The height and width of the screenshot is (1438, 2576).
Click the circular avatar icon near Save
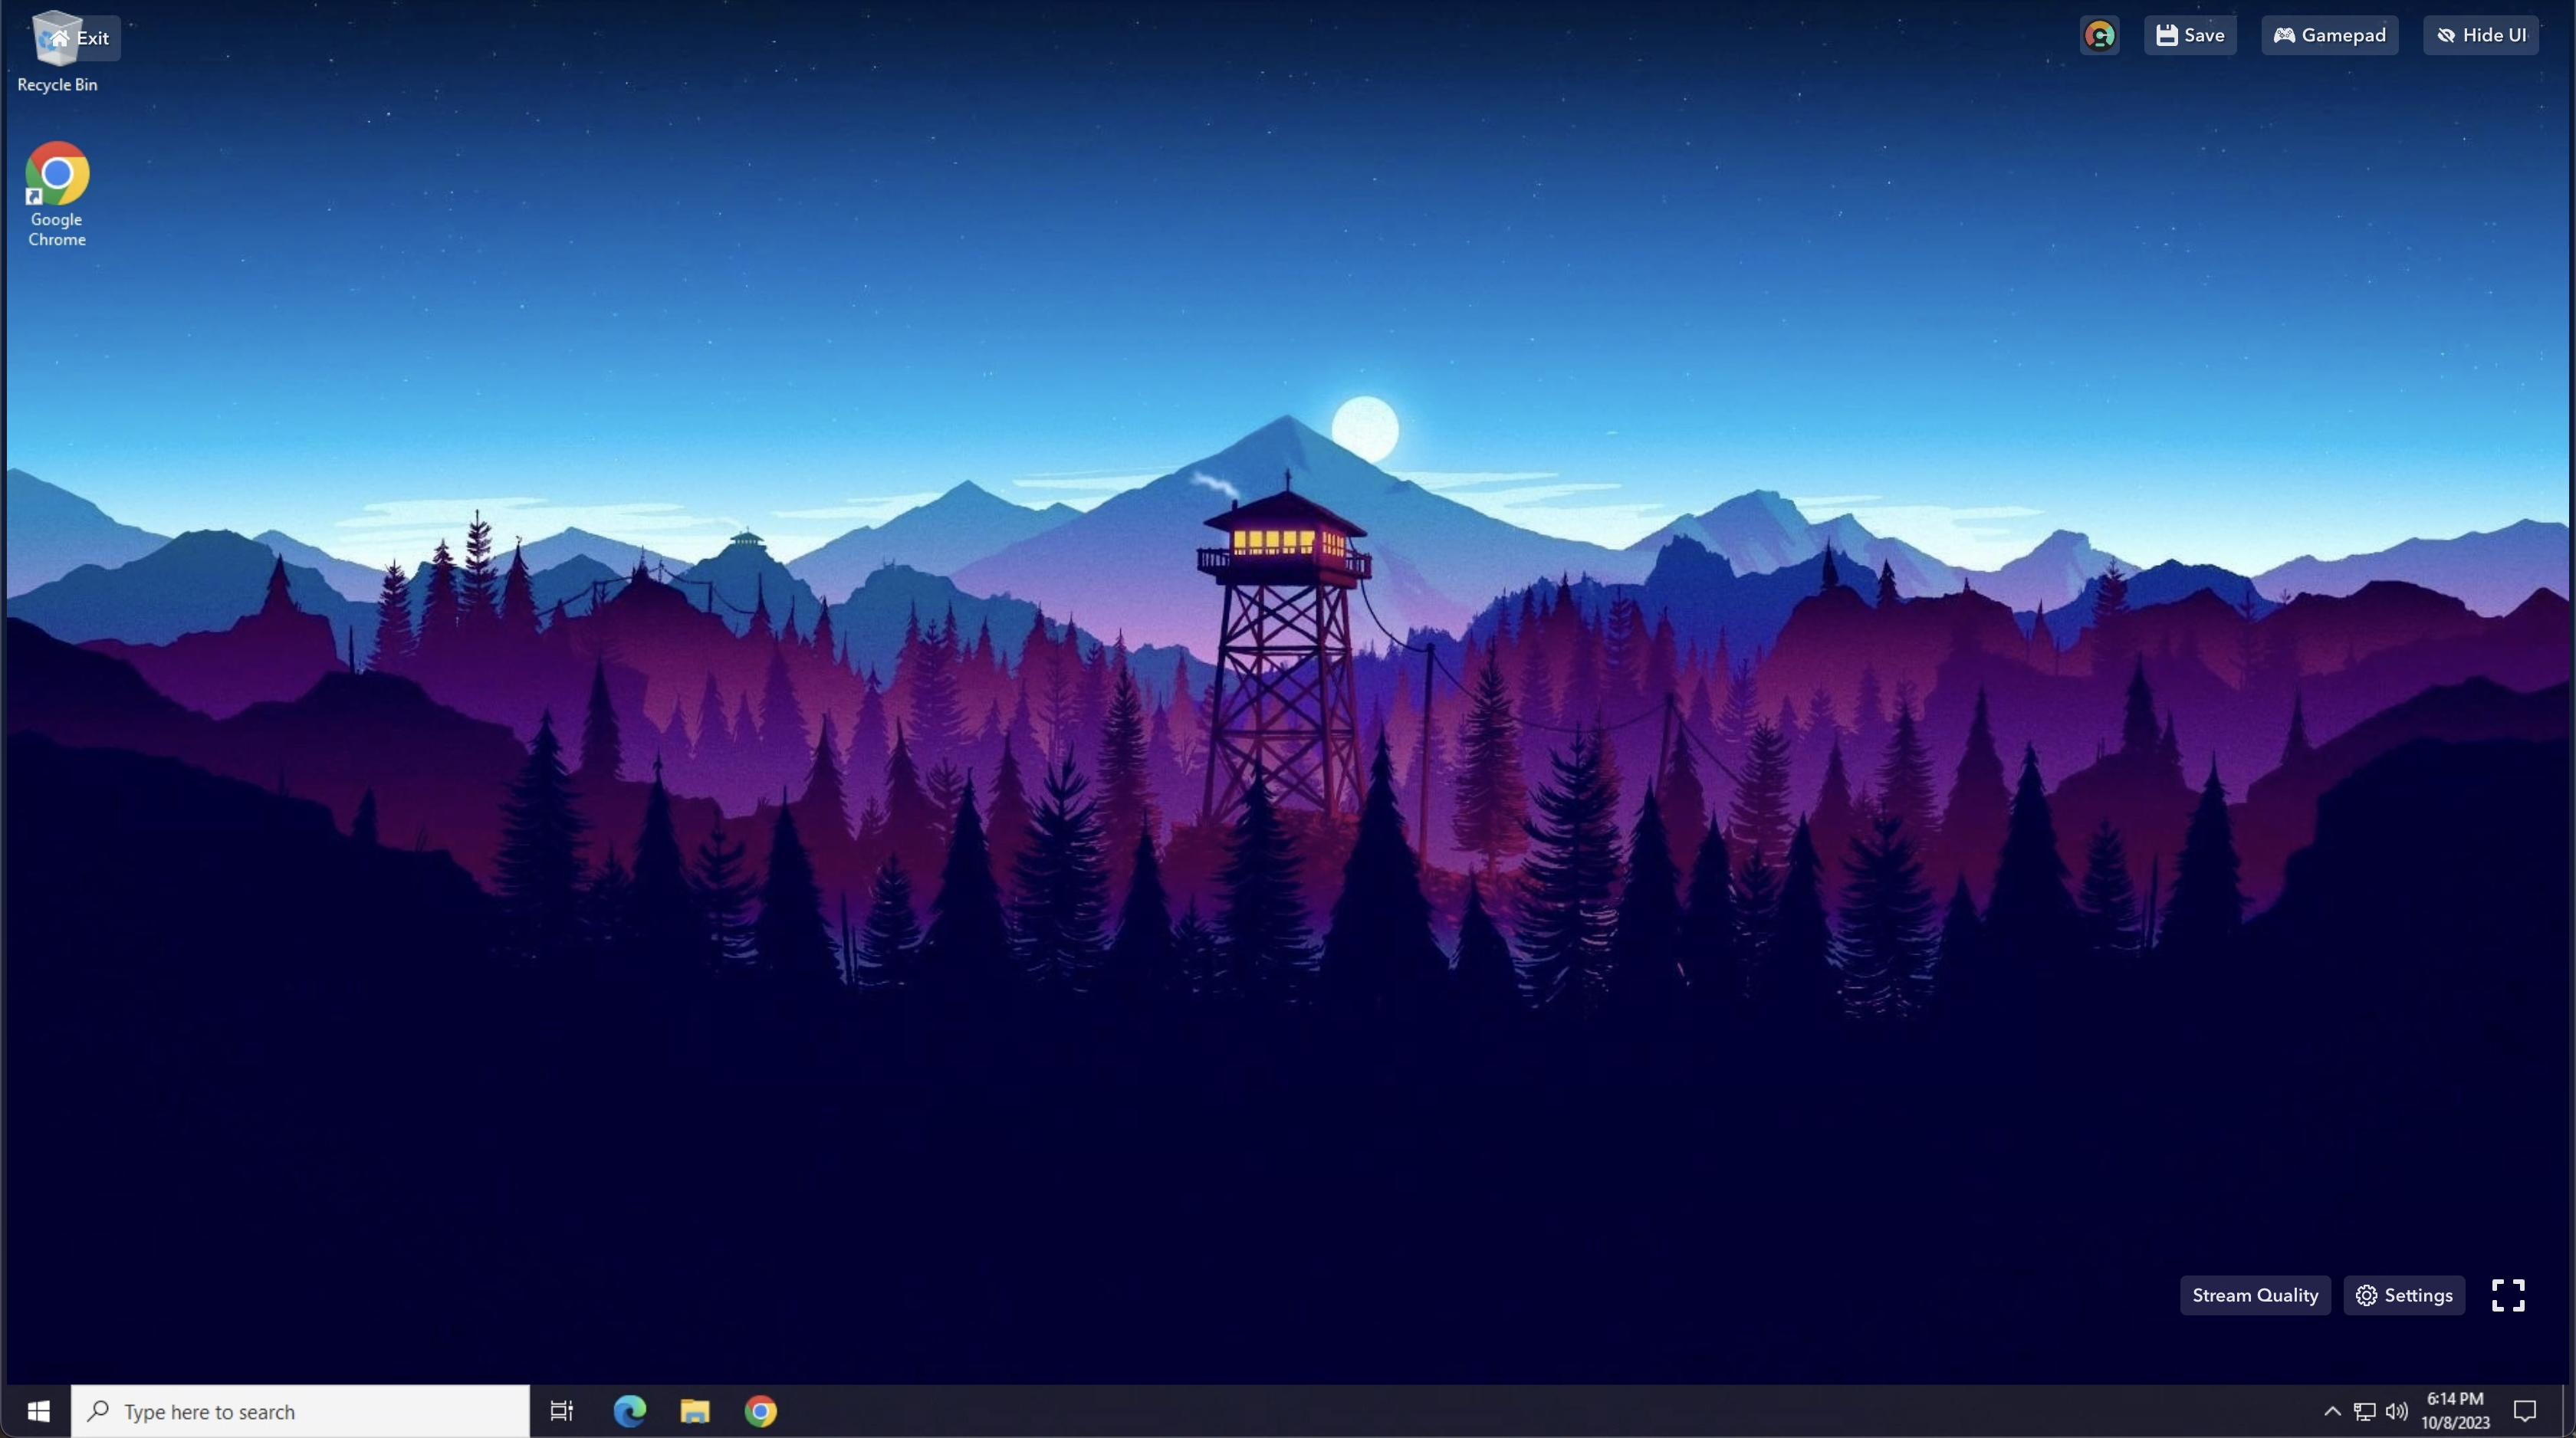click(x=2099, y=36)
